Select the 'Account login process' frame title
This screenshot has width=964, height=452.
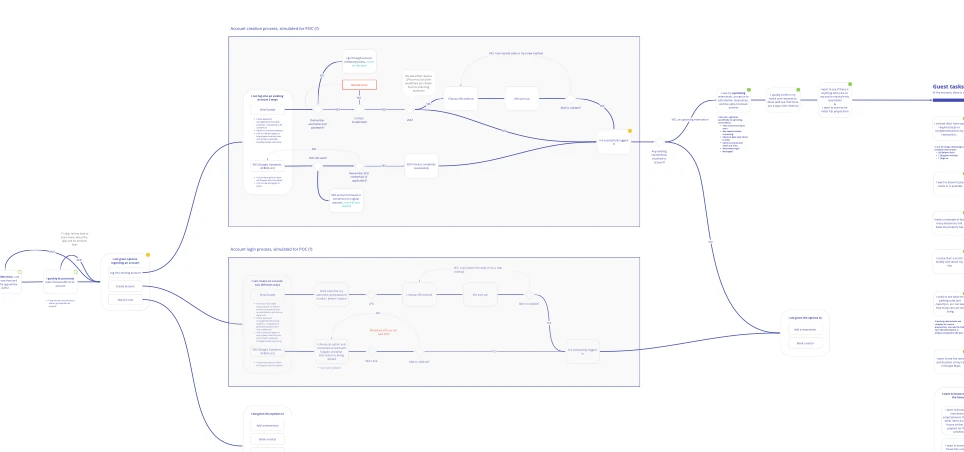[x=271, y=249]
